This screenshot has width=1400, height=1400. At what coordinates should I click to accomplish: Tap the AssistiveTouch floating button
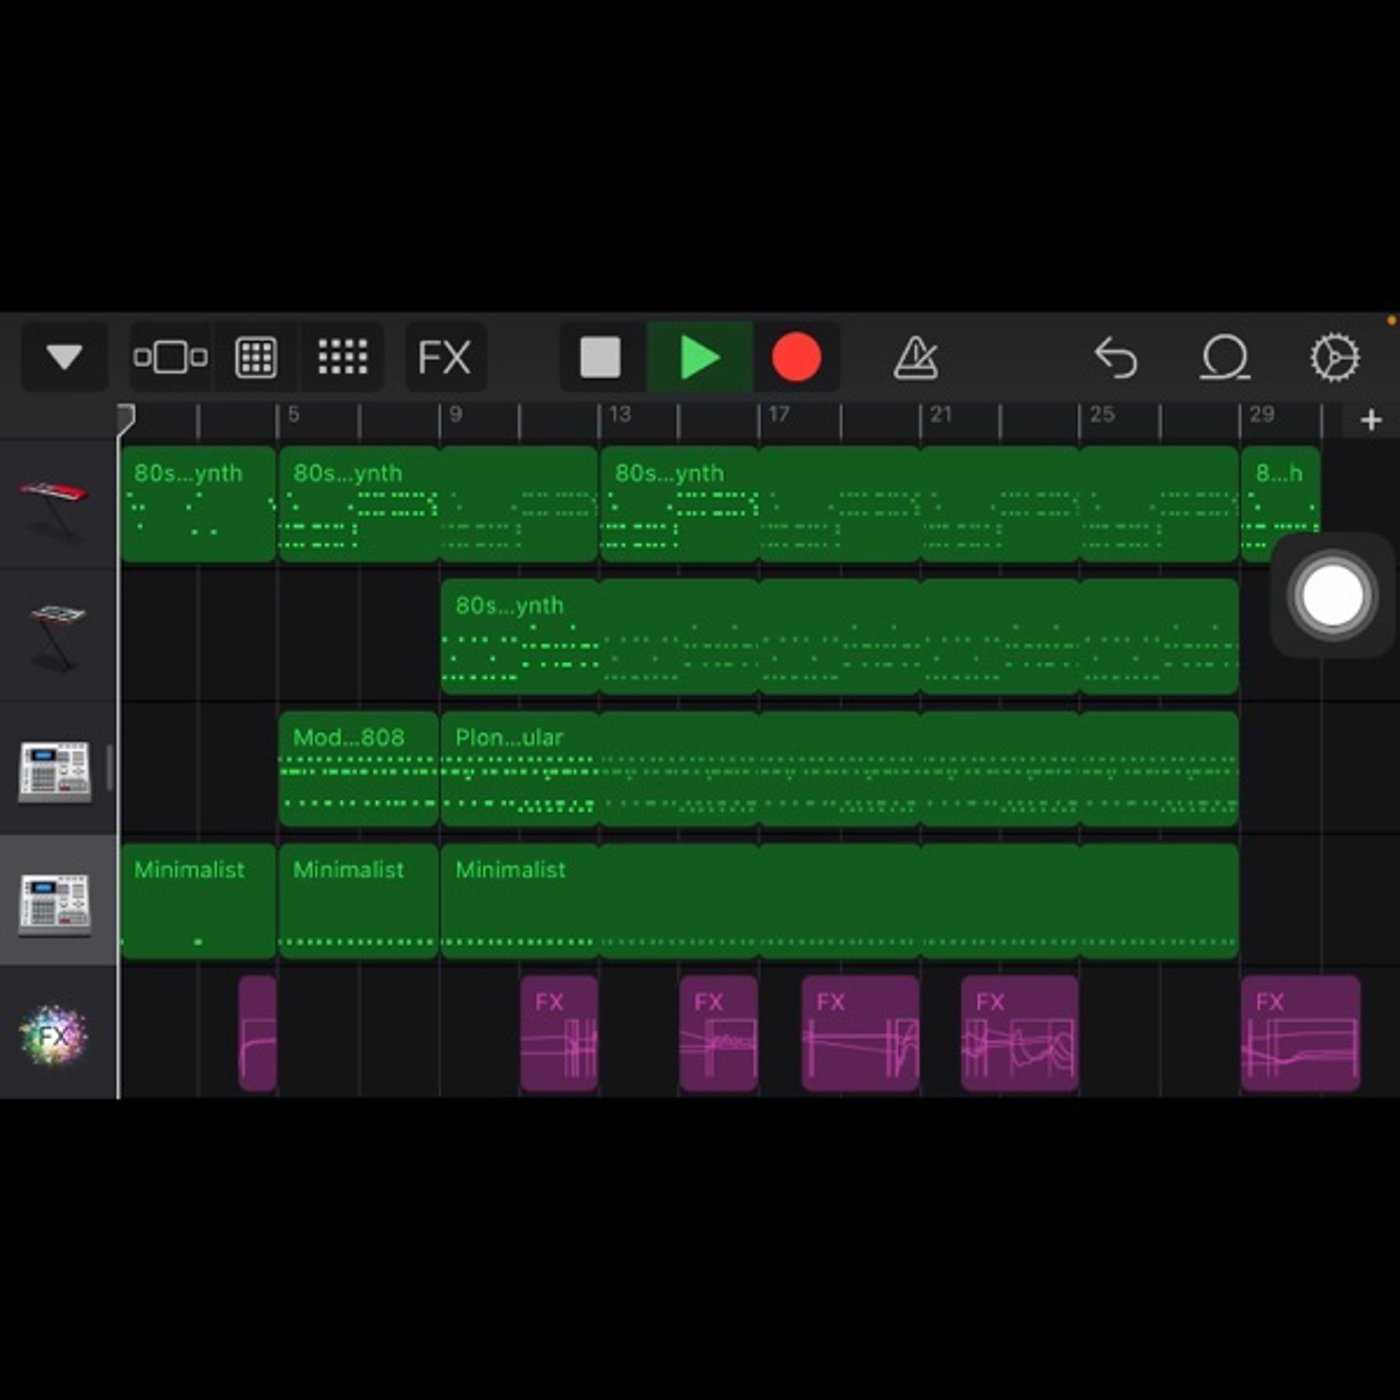coord(1331,596)
